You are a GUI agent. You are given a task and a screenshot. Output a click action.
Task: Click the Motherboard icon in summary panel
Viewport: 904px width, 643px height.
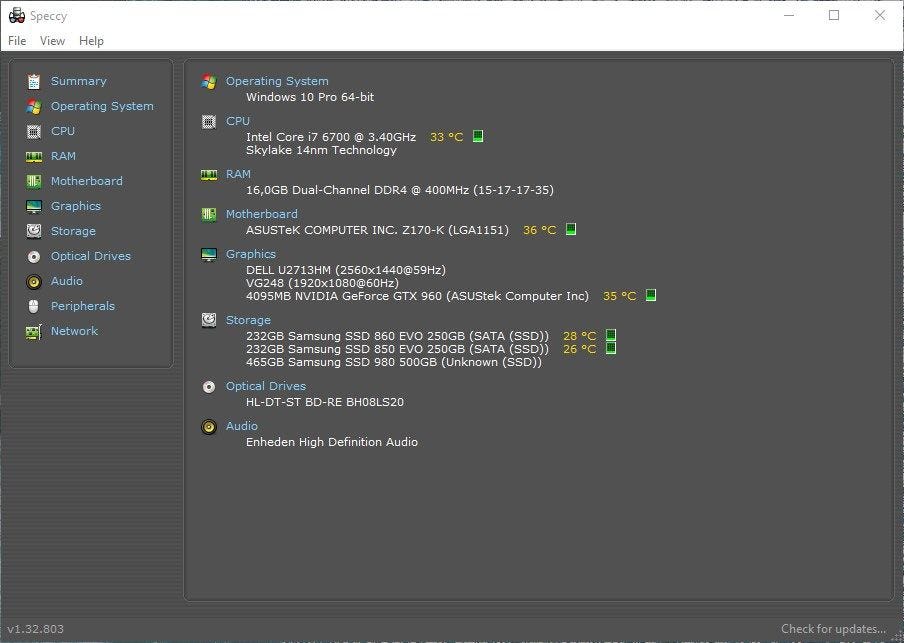click(209, 215)
